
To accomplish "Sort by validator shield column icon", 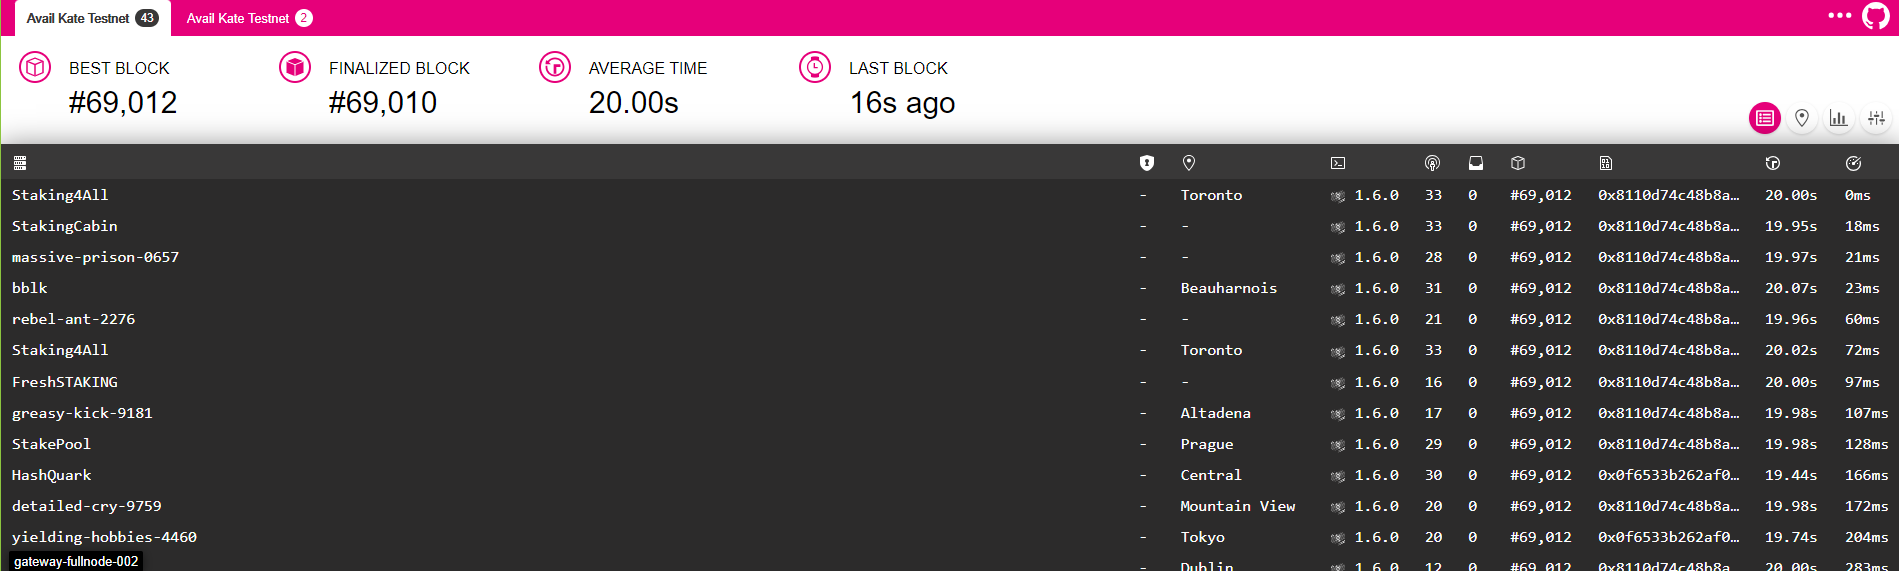I will 1147,163.
